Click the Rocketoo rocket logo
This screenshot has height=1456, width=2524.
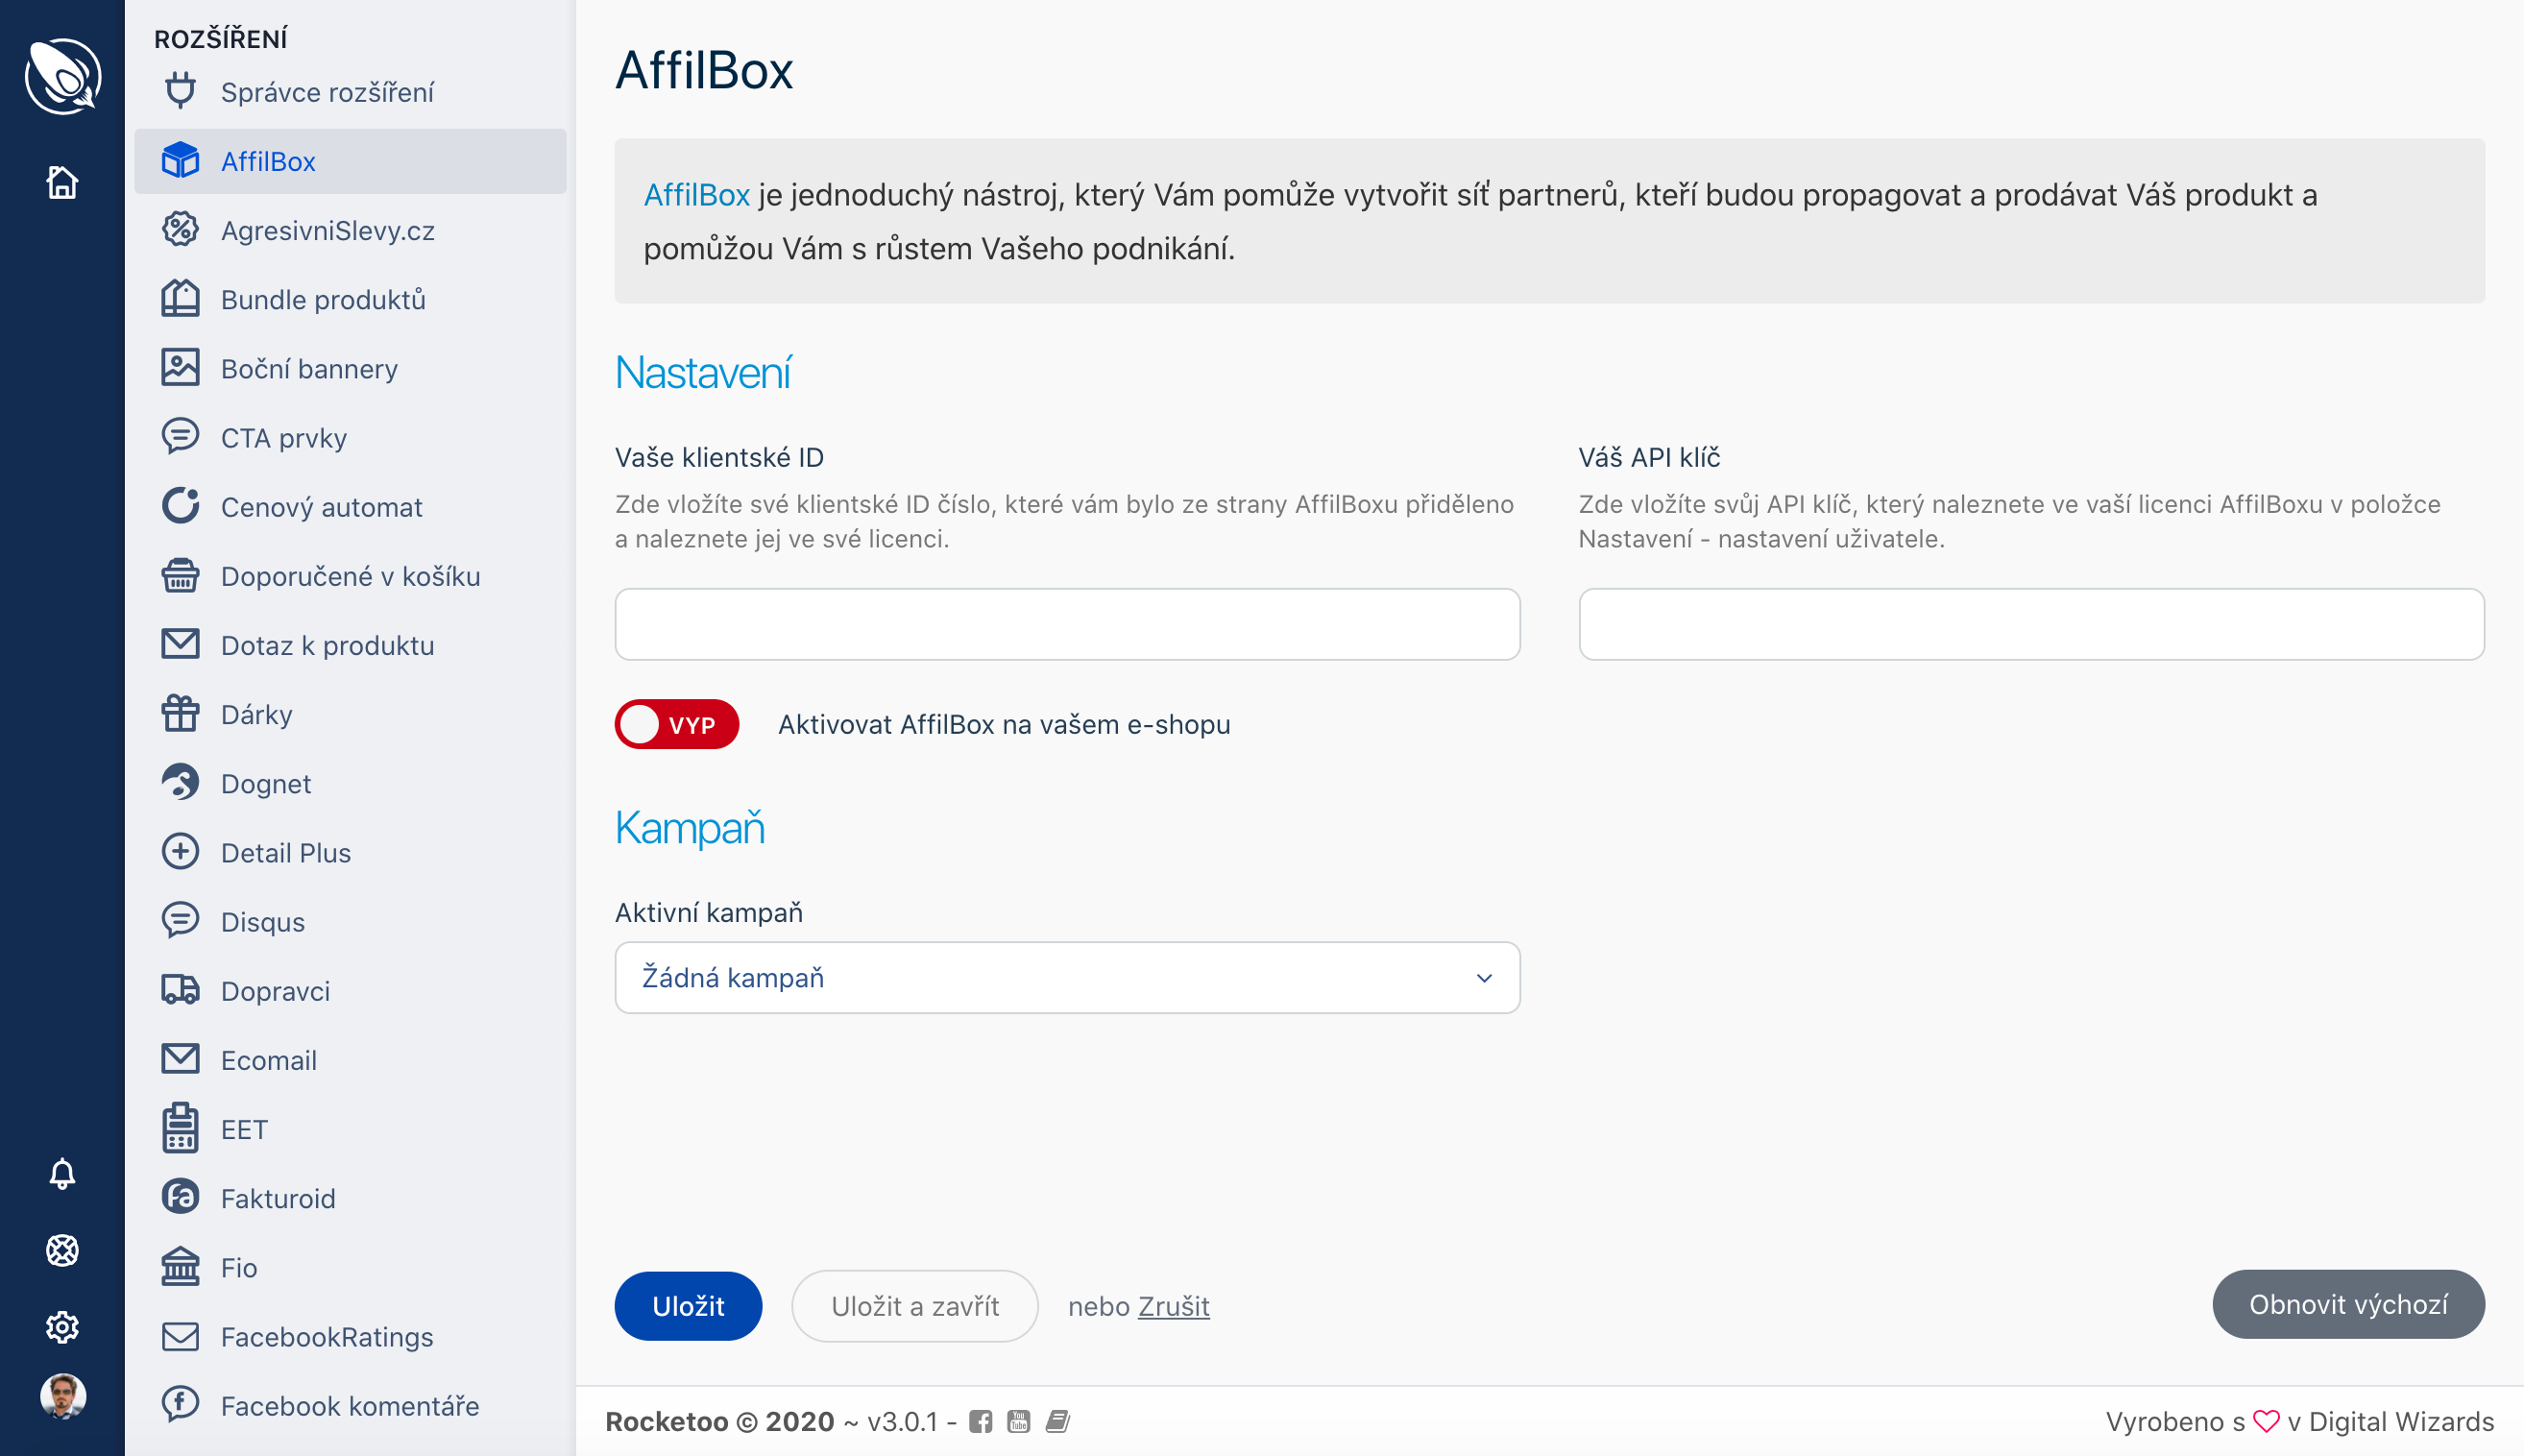click(62, 76)
